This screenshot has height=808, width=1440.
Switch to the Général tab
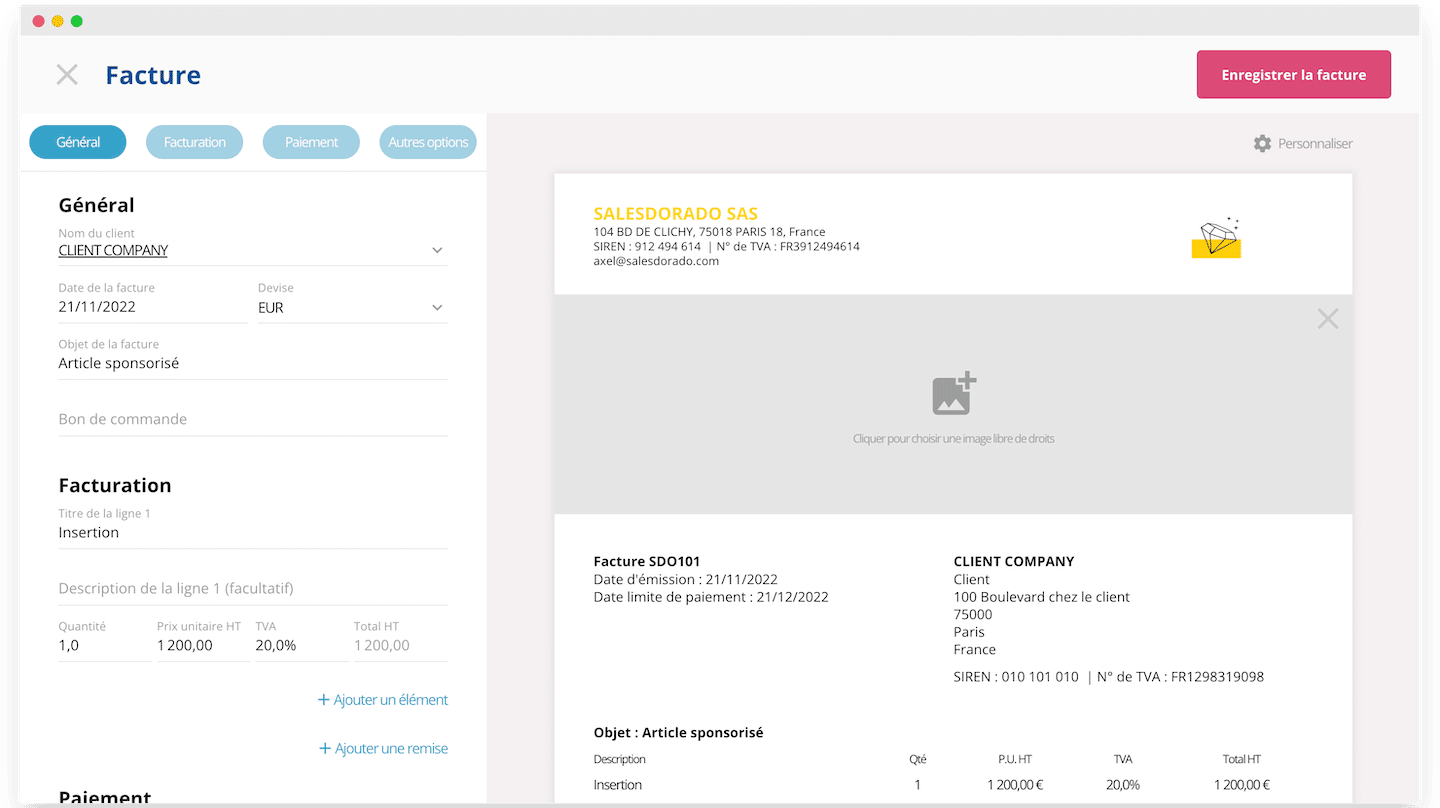click(78, 142)
